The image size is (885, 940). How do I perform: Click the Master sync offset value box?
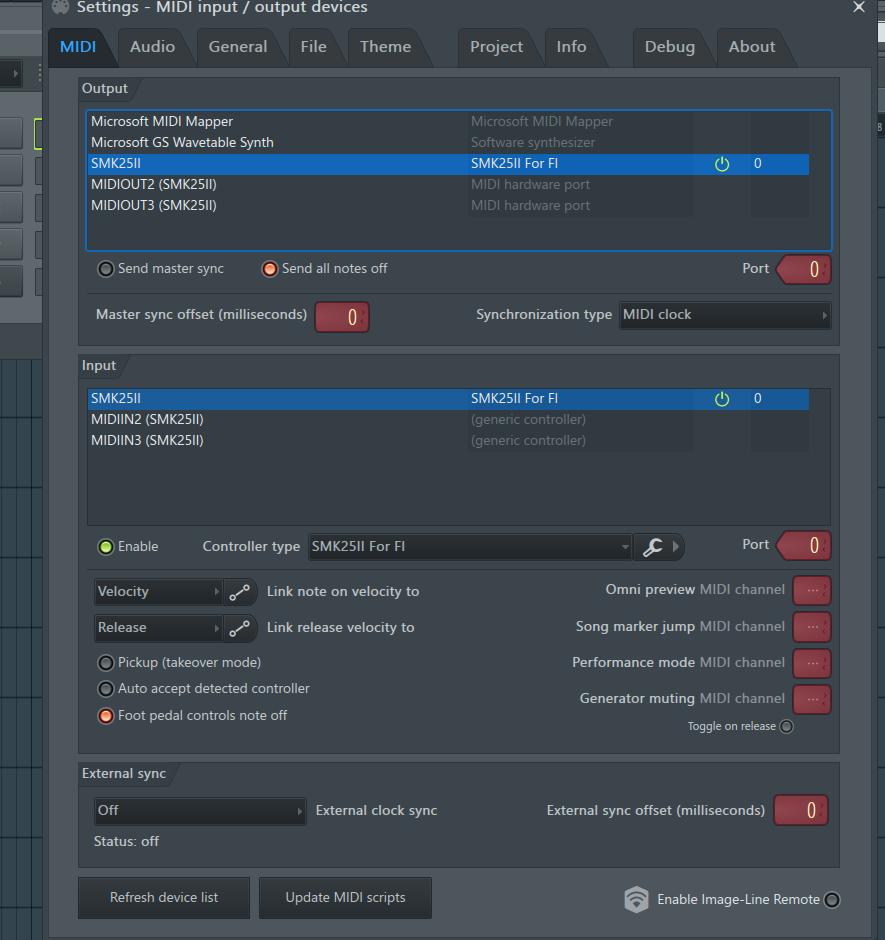pyautogui.click(x=342, y=317)
